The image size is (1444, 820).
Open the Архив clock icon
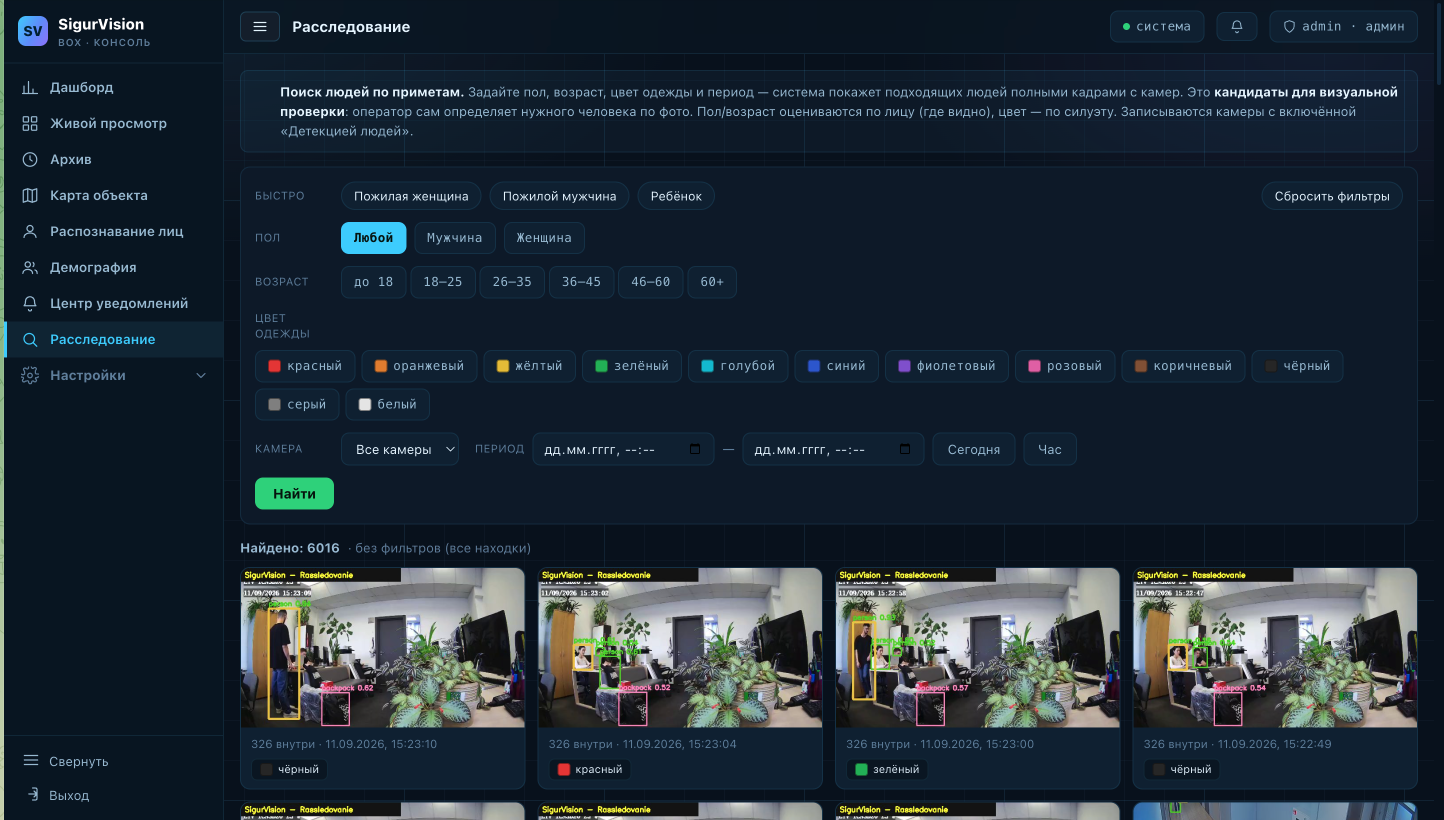[30, 159]
